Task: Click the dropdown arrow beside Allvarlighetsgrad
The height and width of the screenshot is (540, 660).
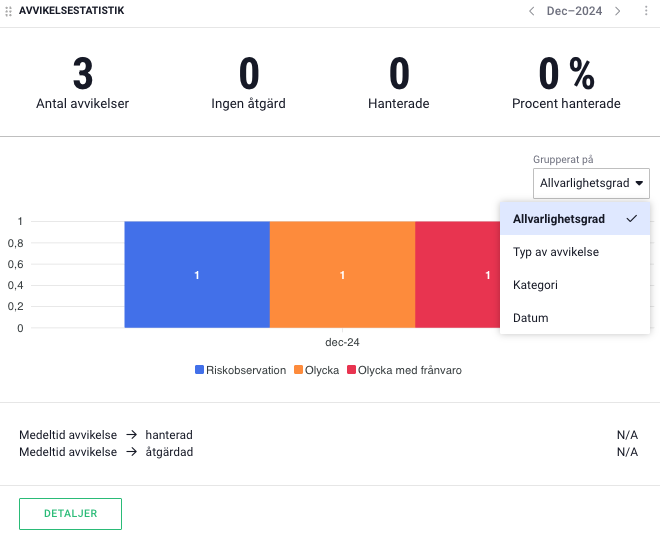Action: click(639, 183)
